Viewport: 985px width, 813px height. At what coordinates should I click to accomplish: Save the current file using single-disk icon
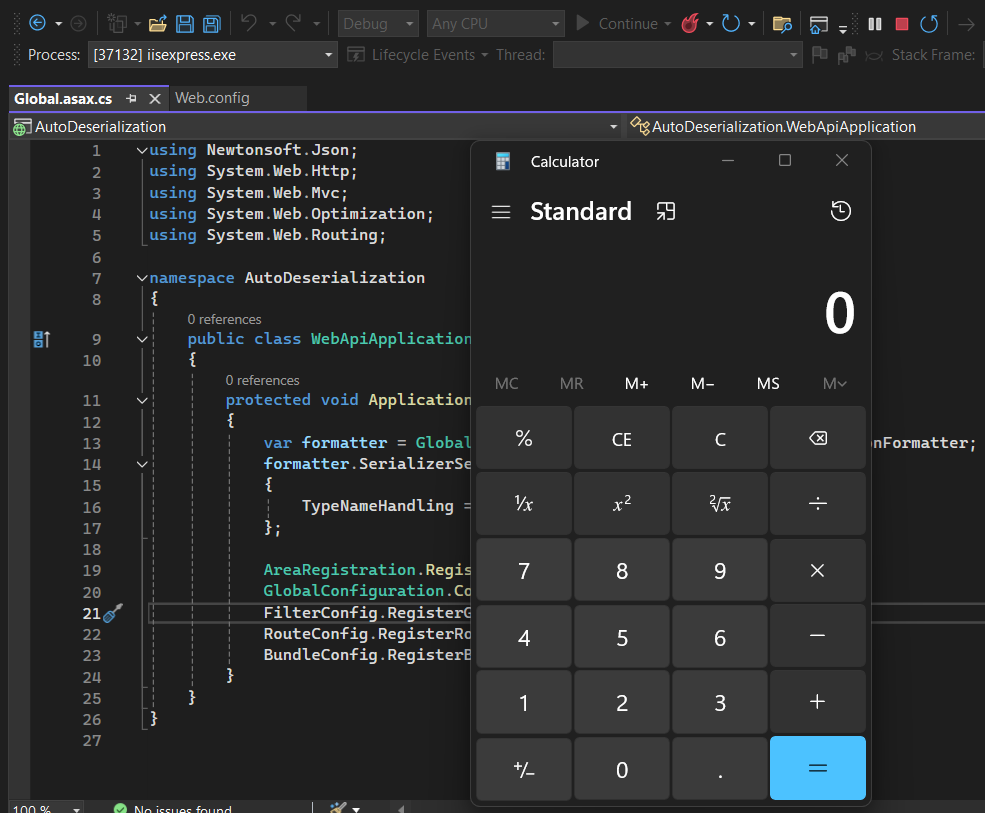(x=185, y=24)
